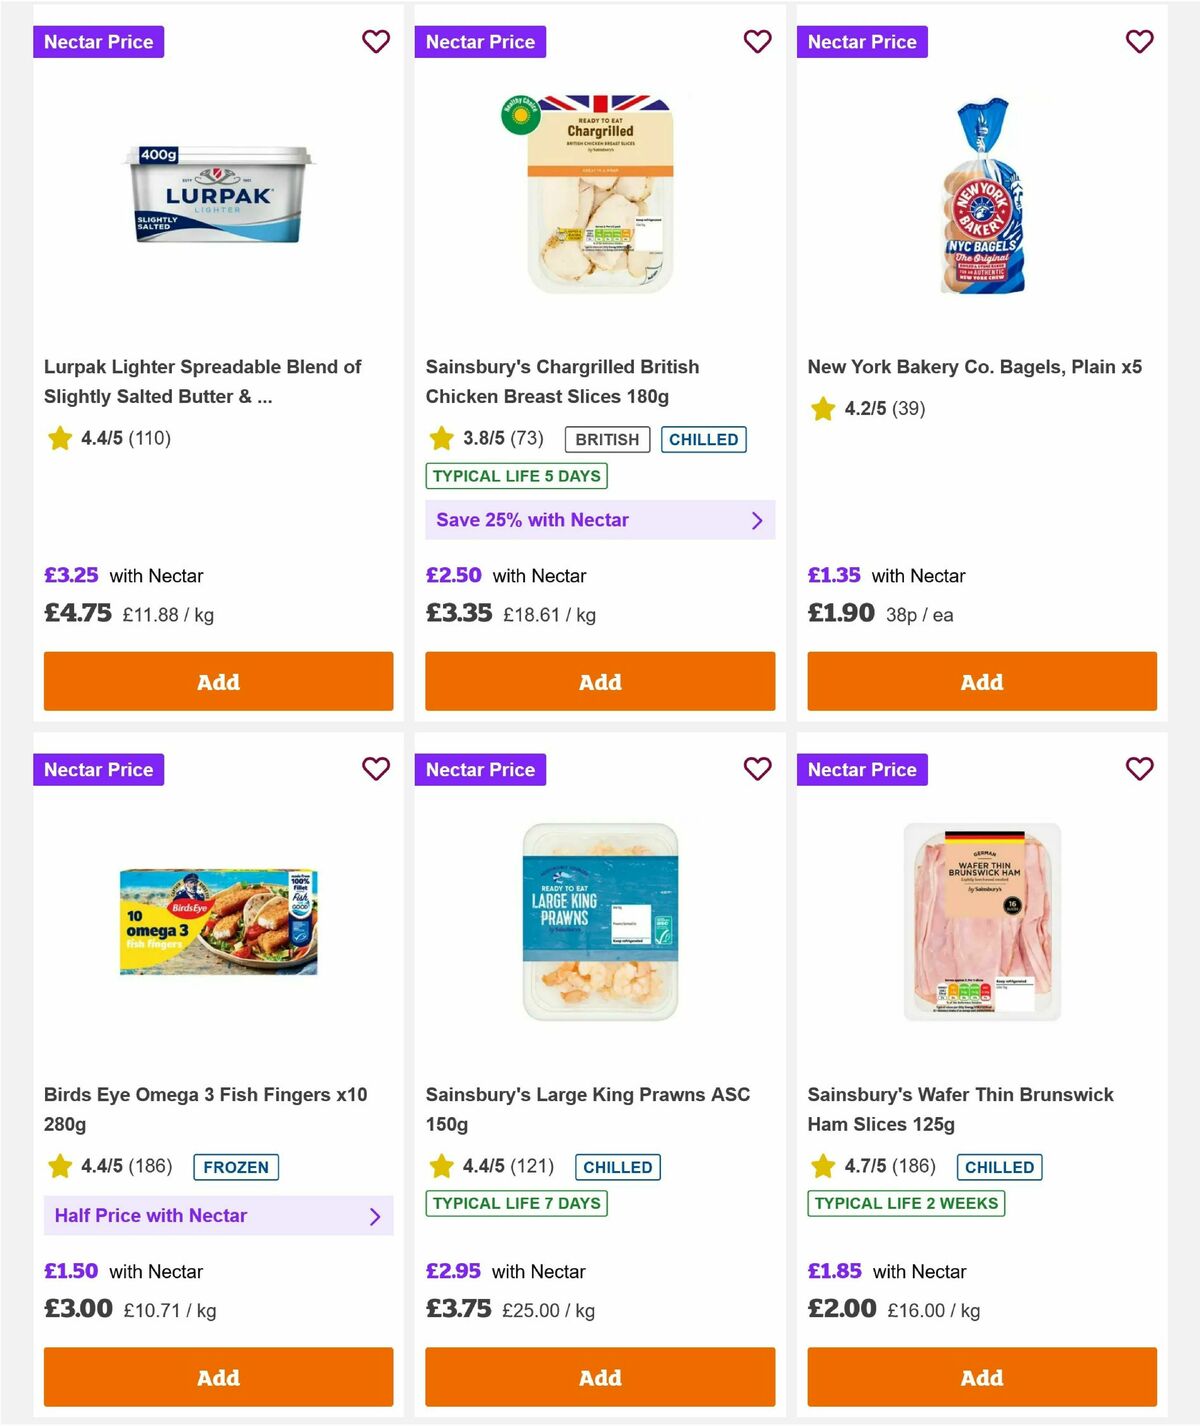Screen dimensions: 1200x1426
Task: Open the Lurpak Lighter Spreadable product page
Action: [203, 381]
